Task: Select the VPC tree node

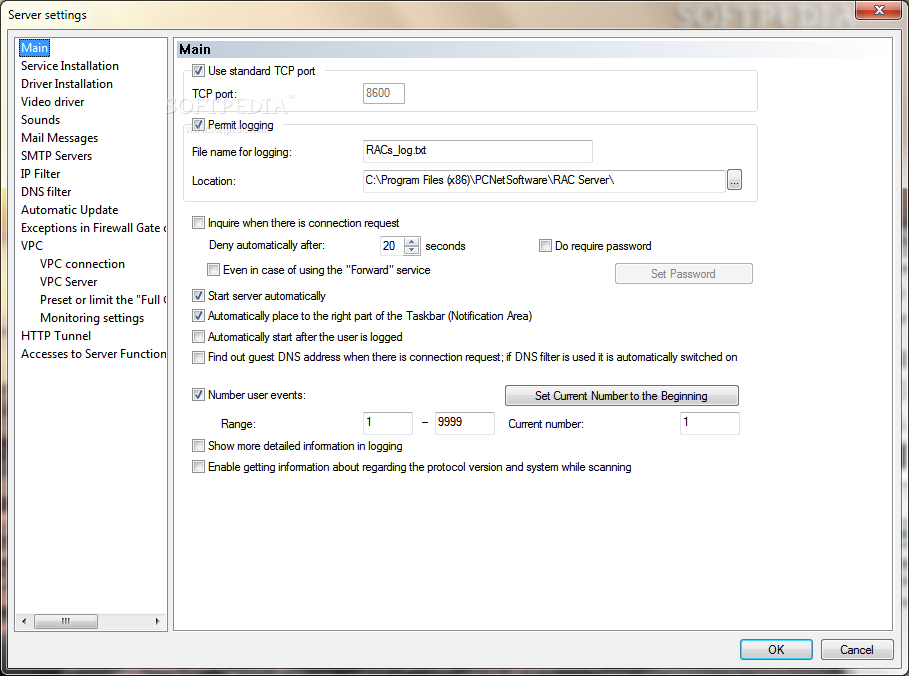Action: tap(32, 246)
